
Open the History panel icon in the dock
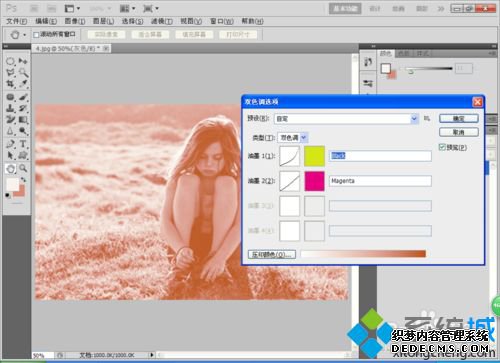[368, 62]
